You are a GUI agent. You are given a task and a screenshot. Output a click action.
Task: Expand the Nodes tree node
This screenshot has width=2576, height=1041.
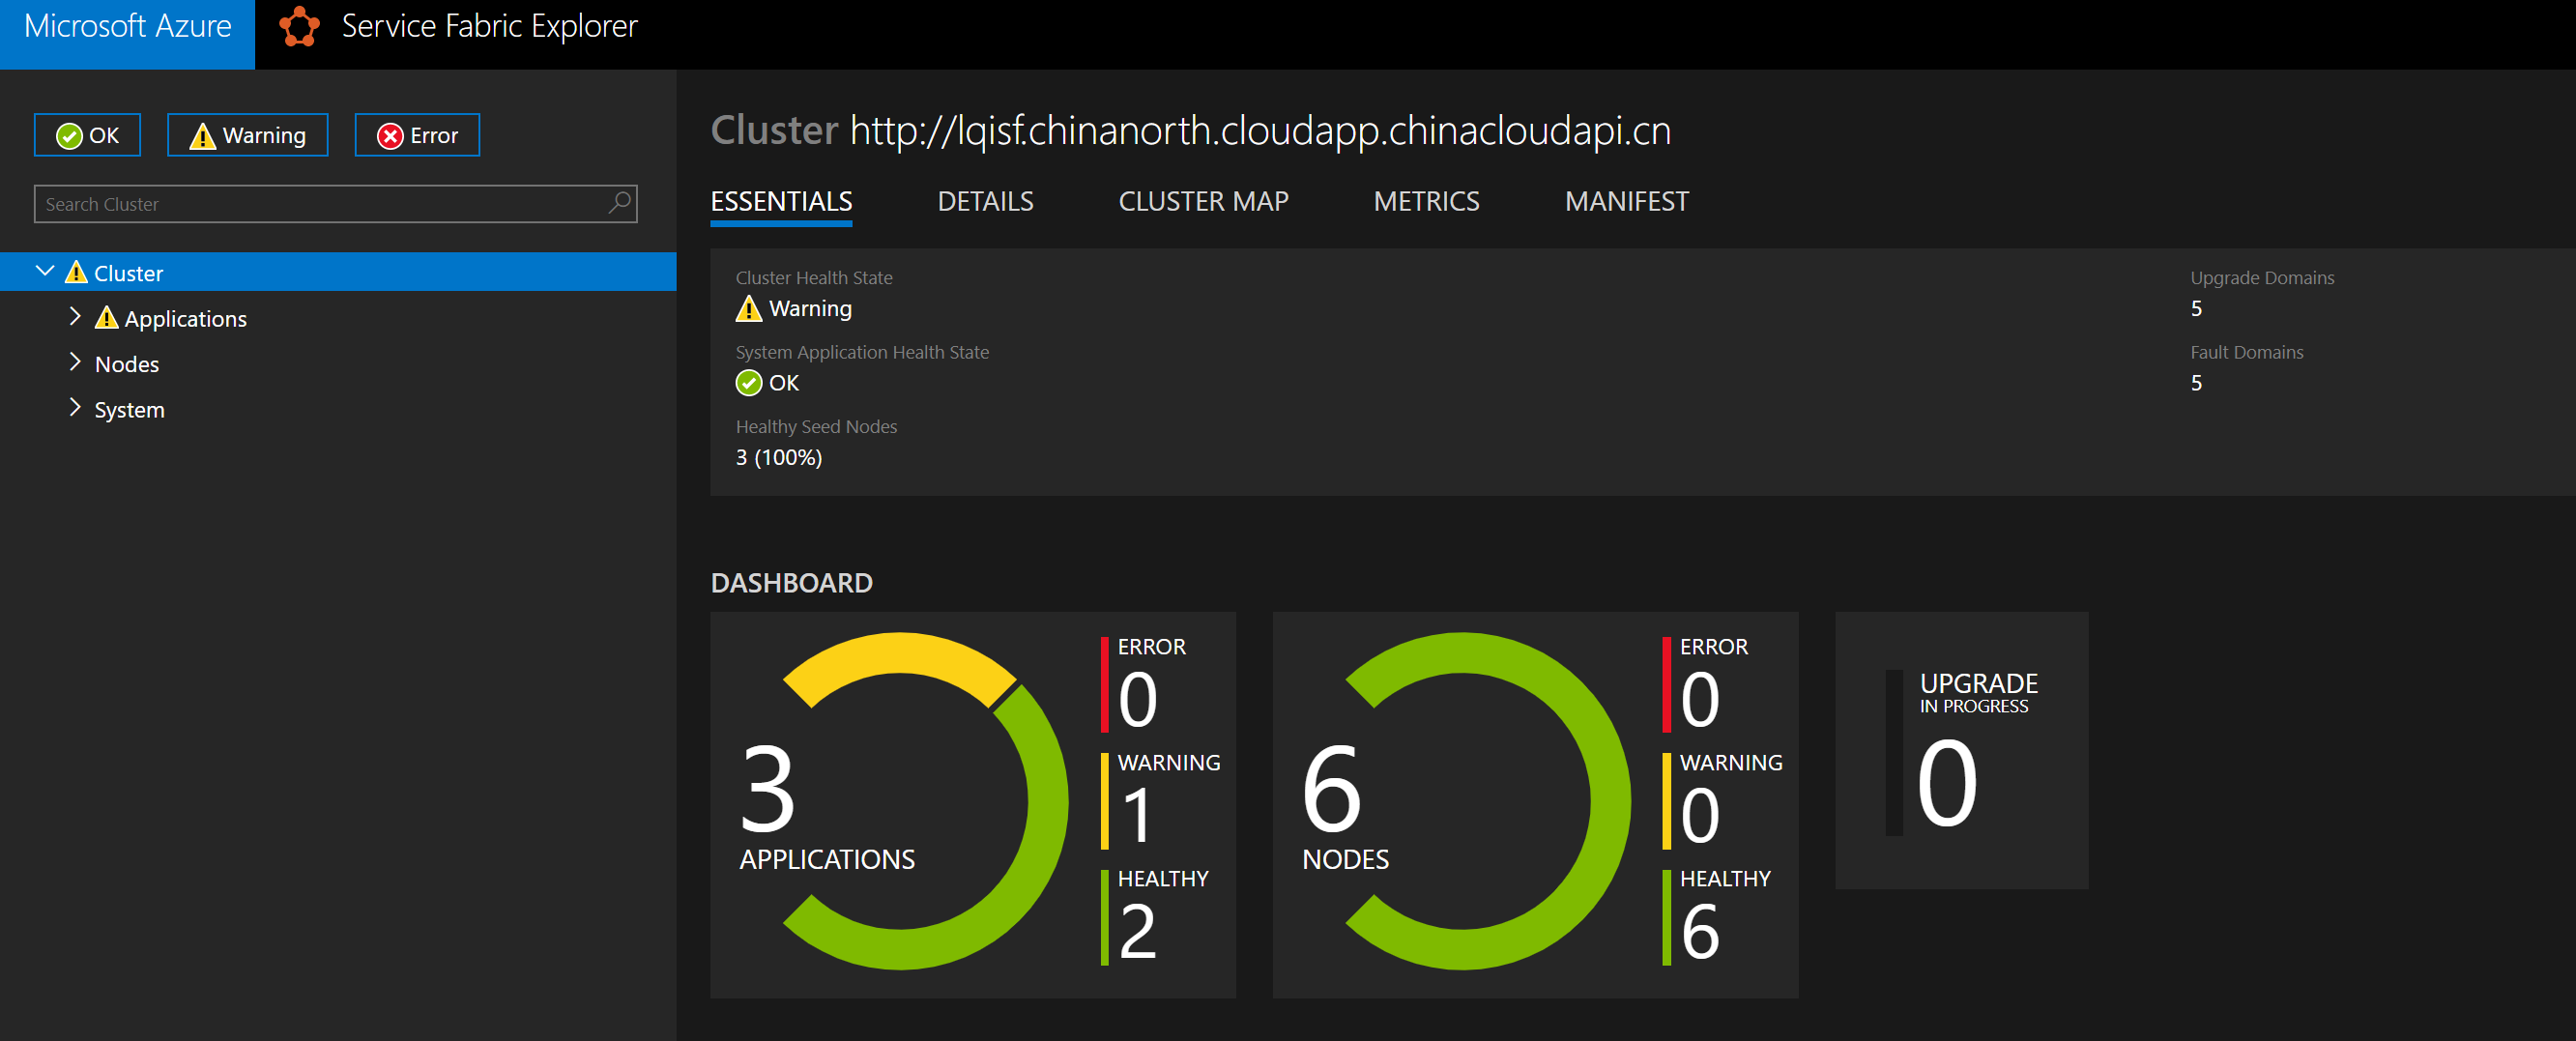(75, 362)
